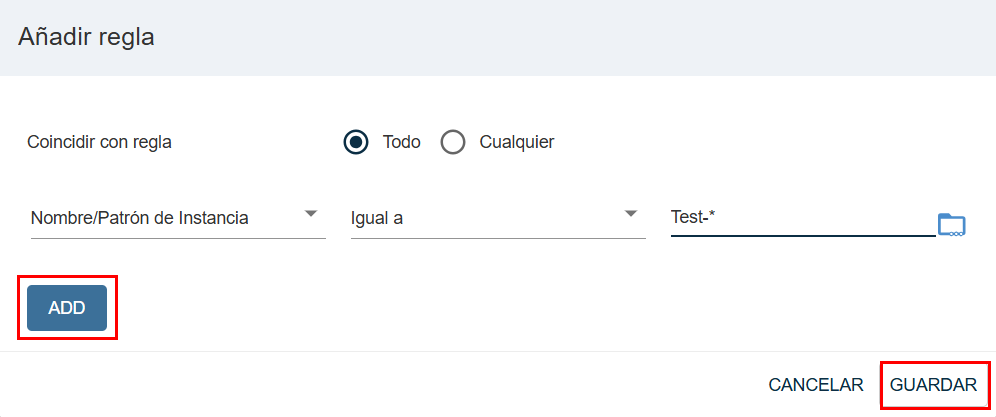Image resolution: width=996 pixels, height=417 pixels.
Task: Click the "Test-*" pattern text
Action: (693, 217)
